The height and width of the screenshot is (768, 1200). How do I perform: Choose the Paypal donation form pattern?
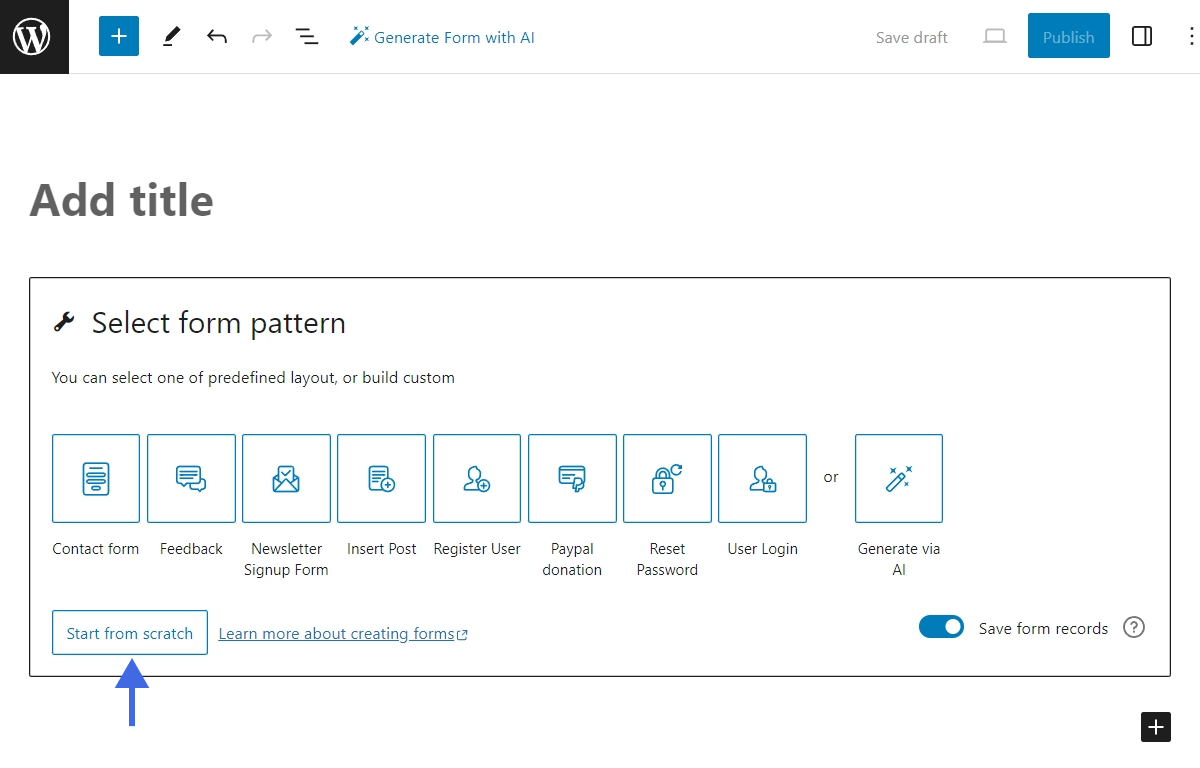click(x=571, y=478)
